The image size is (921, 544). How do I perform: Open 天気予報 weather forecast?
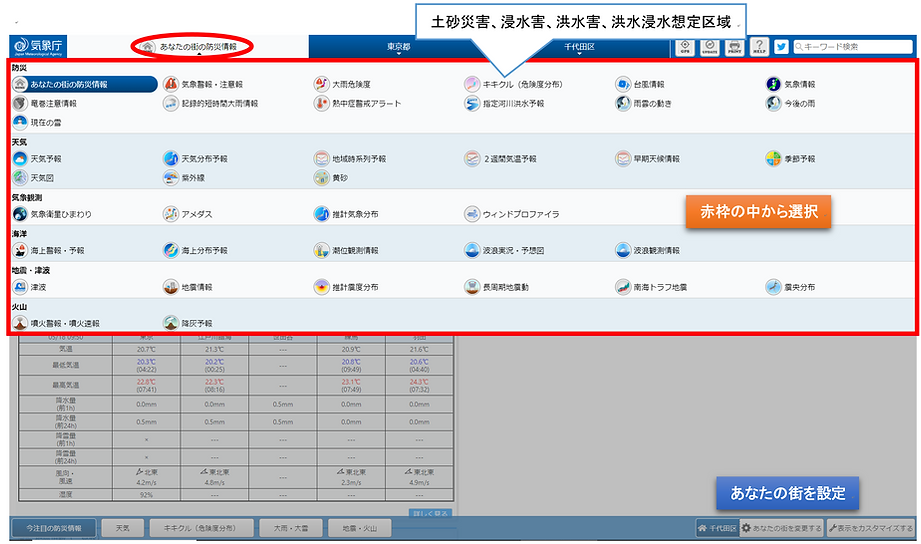(x=37, y=159)
